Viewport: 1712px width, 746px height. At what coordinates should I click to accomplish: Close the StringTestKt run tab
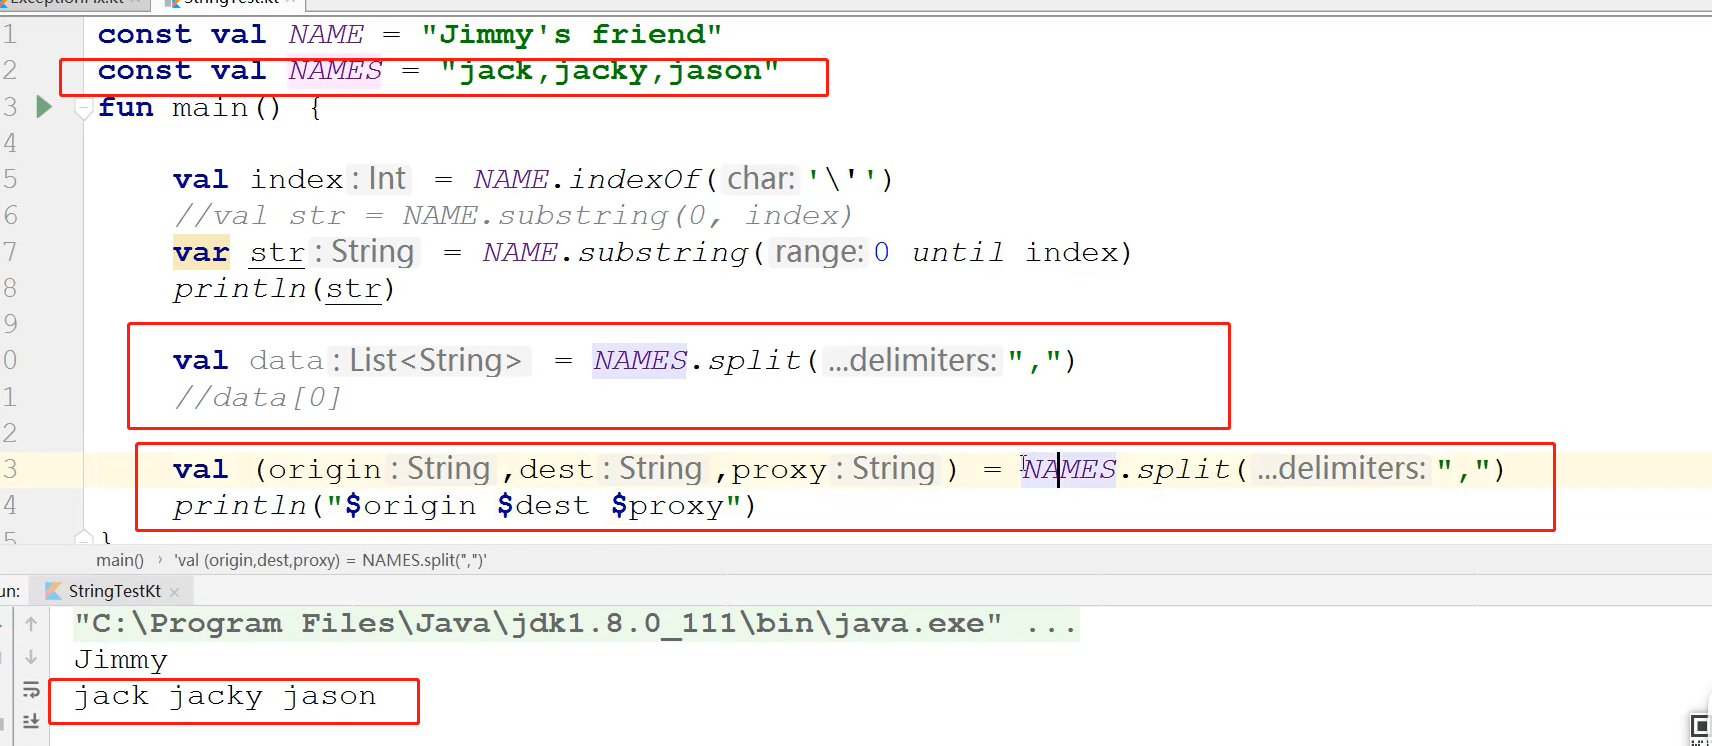click(x=175, y=592)
